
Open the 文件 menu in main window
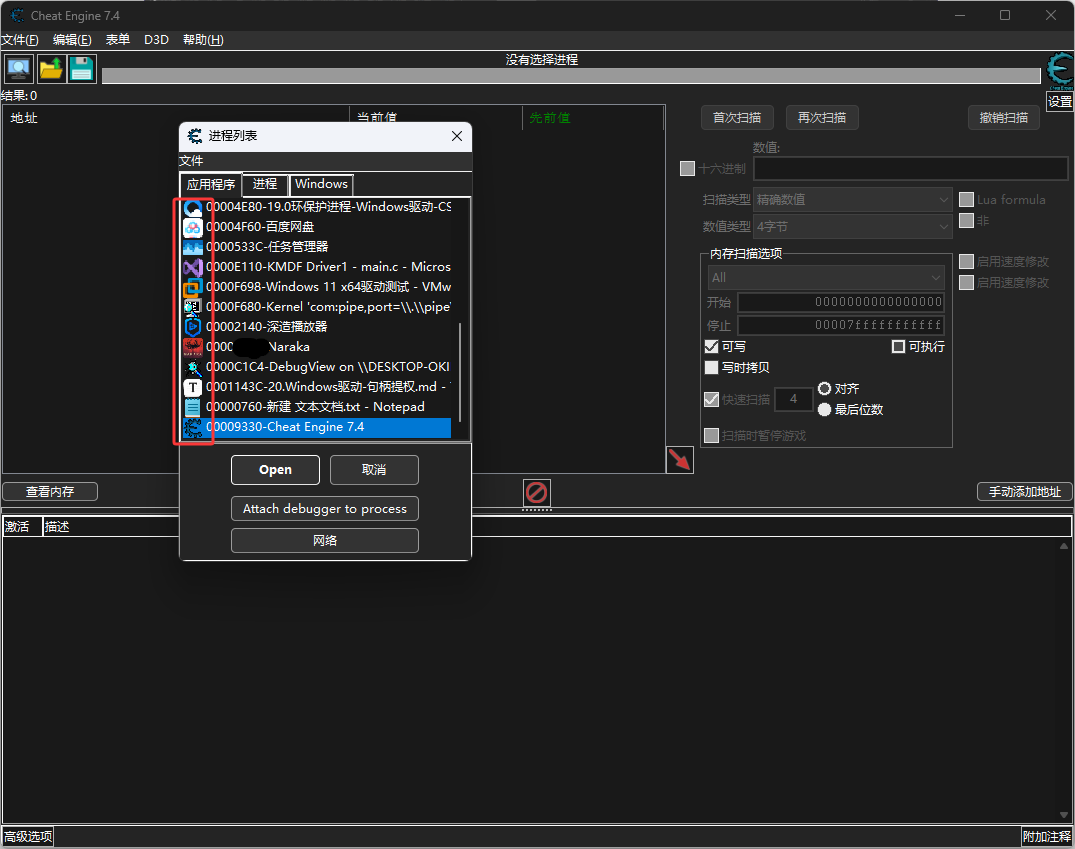point(20,40)
